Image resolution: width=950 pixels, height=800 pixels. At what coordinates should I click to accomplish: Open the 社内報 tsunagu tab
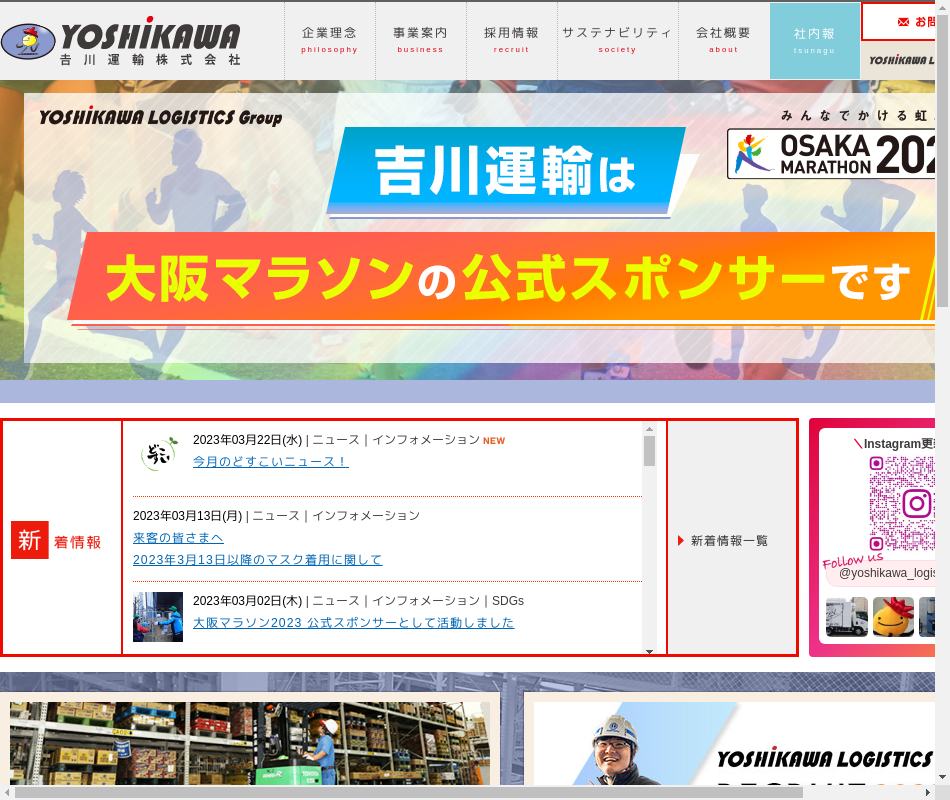pos(814,41)
